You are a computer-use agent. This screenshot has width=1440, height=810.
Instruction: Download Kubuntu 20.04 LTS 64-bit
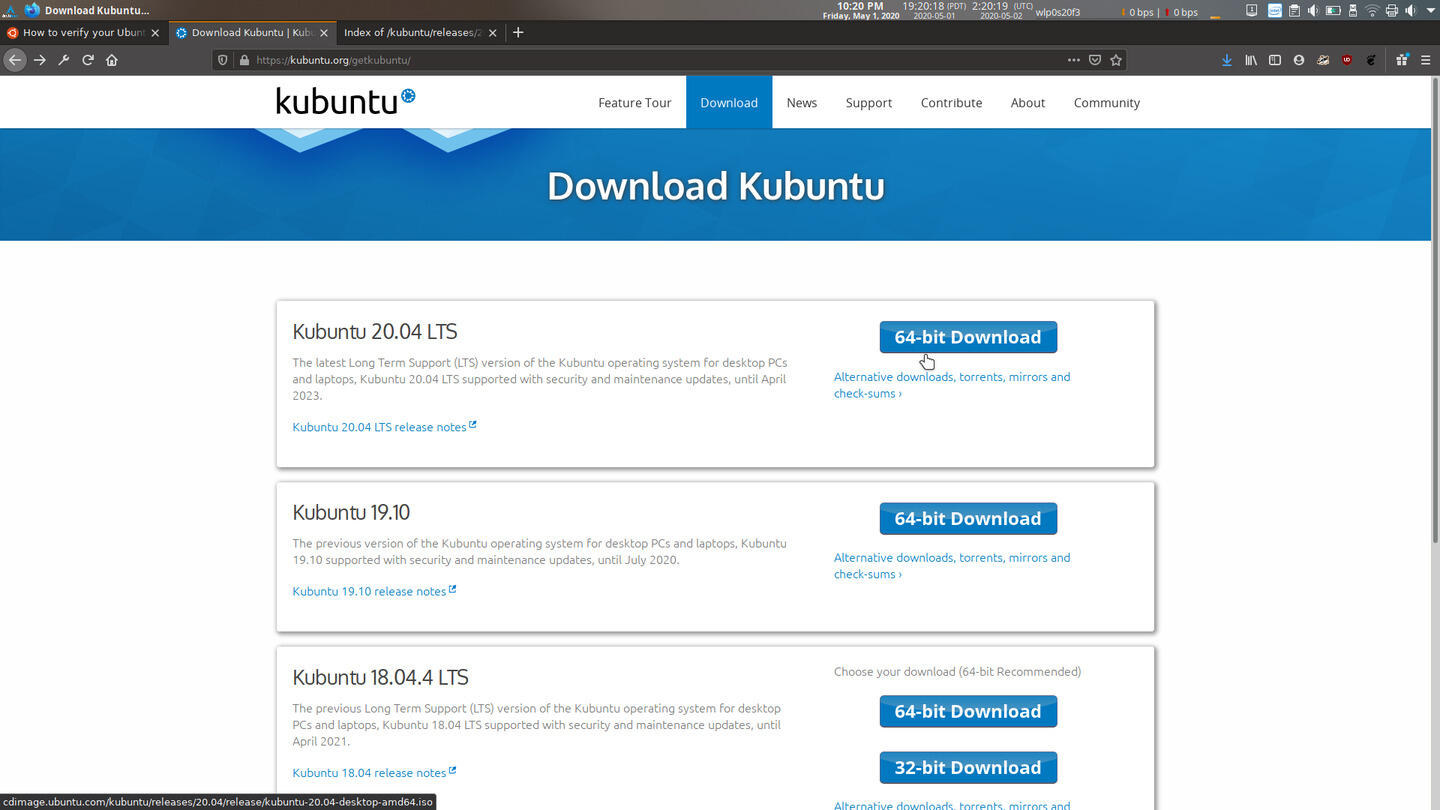click(x=968, y=337)
